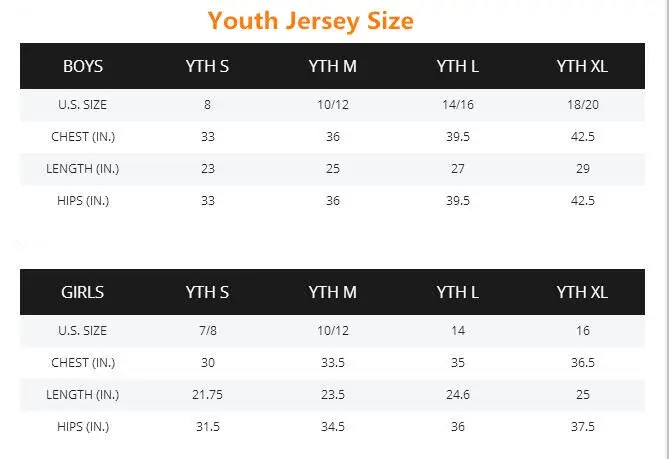The width and height of the screenshot is (669, 459).
Task: Click girls length value 21.75
Action: [x=207, y=395]
